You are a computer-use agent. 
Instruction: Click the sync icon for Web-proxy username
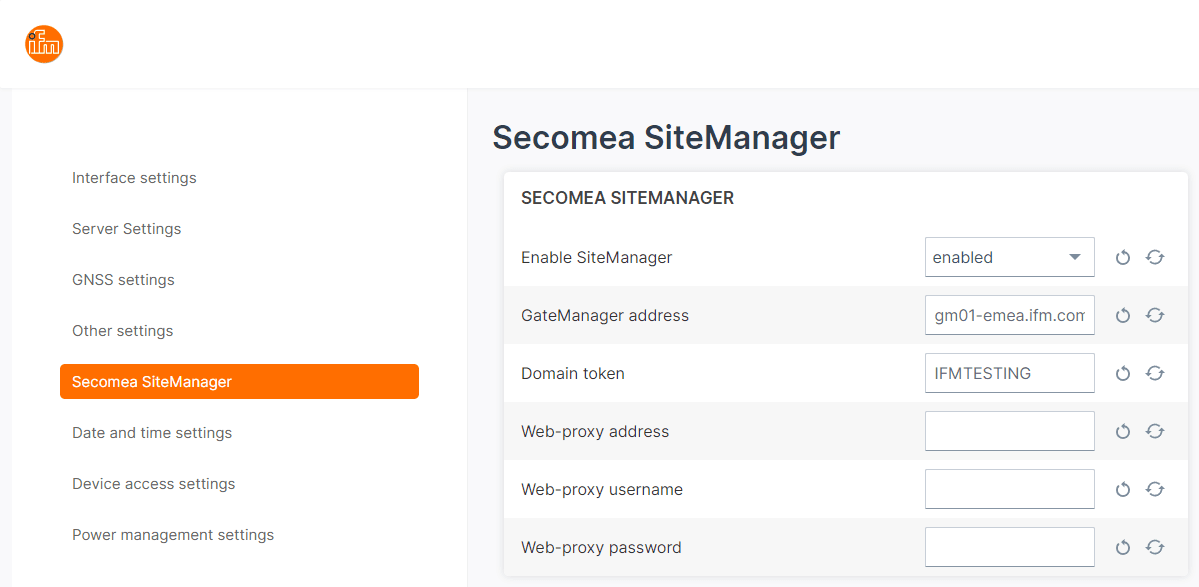1155,490
